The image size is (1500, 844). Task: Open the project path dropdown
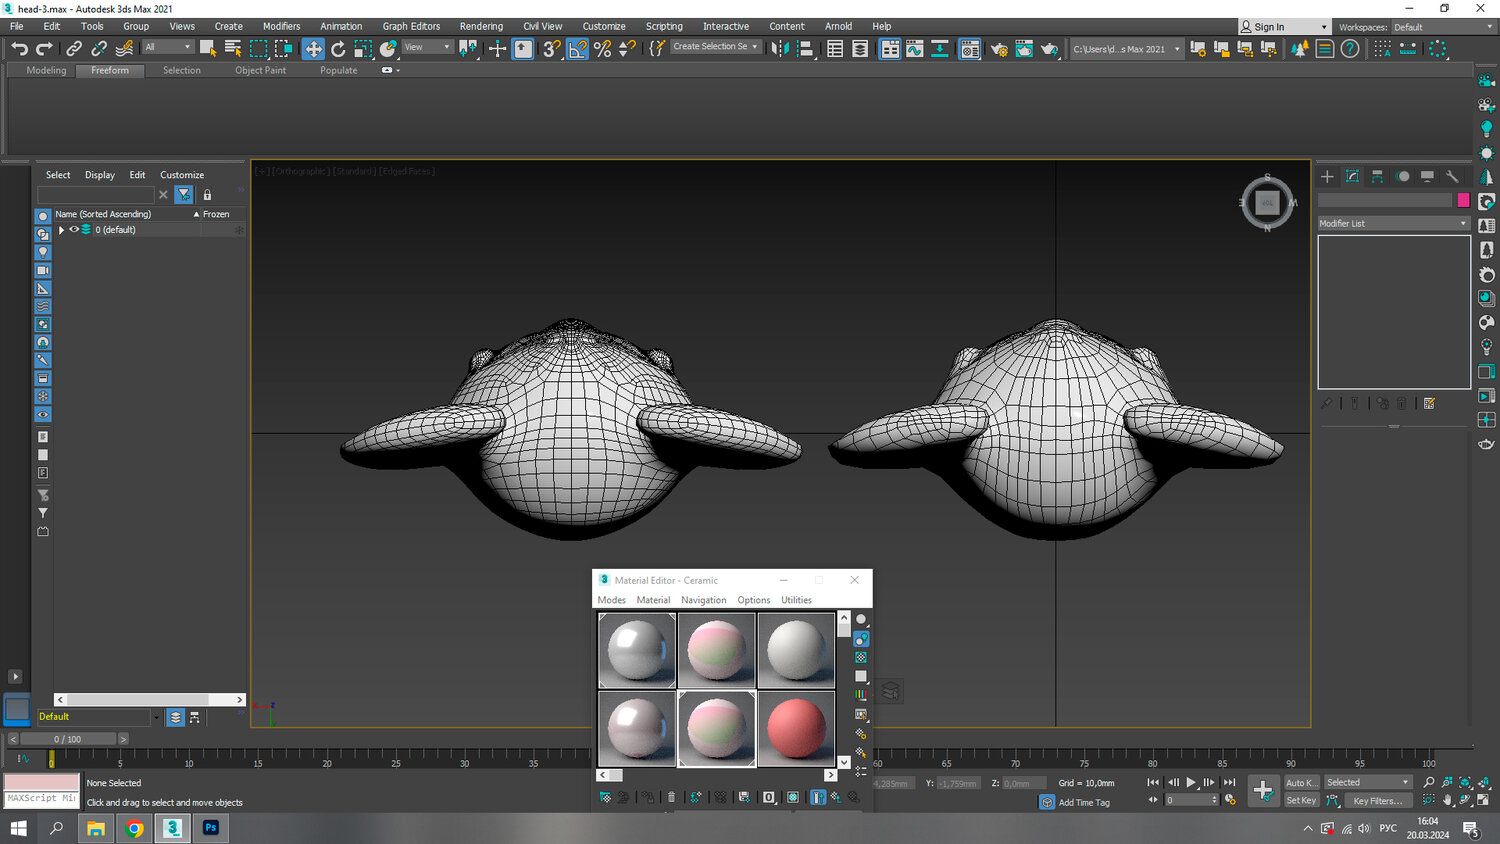tap(1126, 48)
